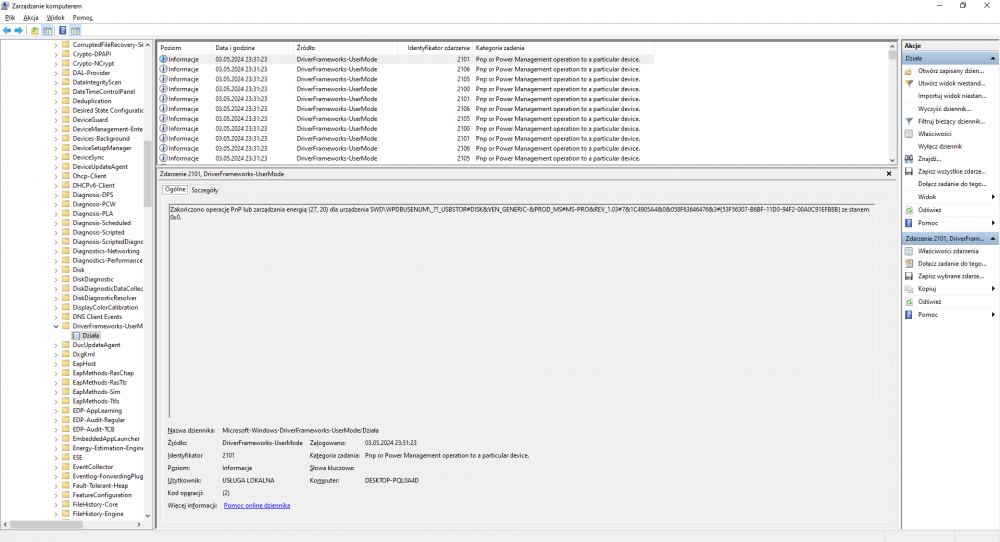The image size is (1000, 542).
Task: Open the Akcja menu
Action: (31, 18)
